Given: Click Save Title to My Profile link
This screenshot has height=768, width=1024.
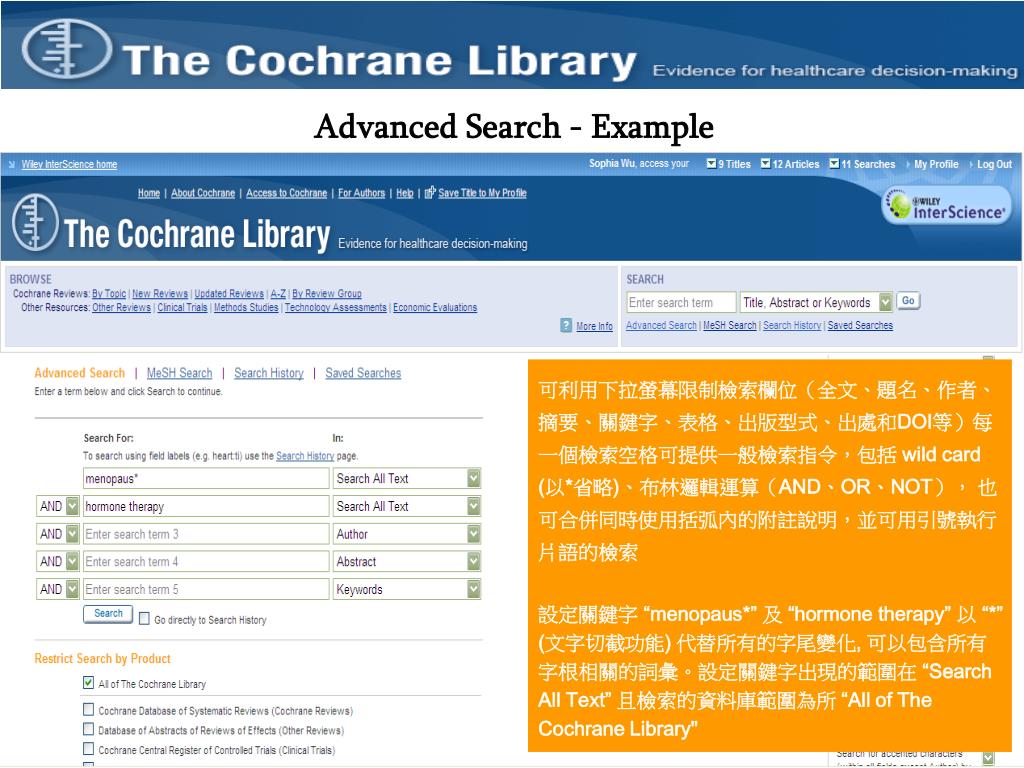Looking at the screenshot, I should coord(482,193).
